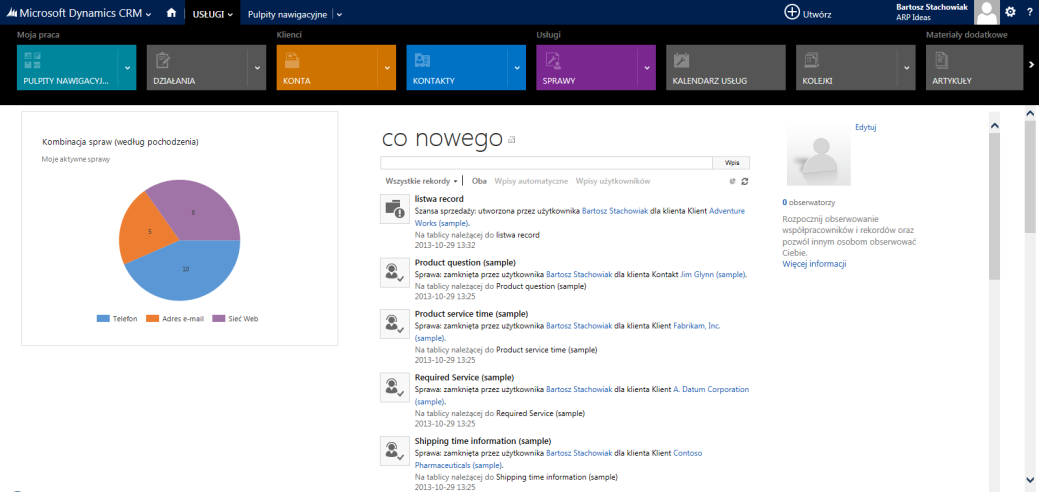Click the pop-out icon next to co nowego

click(x=511, y=139)
